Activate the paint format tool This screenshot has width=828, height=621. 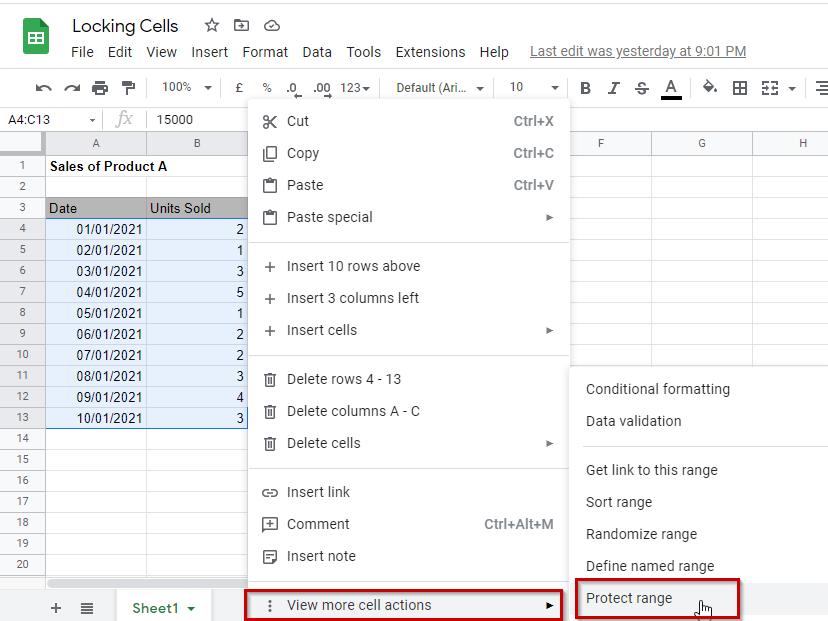click(x=128, y=88)
